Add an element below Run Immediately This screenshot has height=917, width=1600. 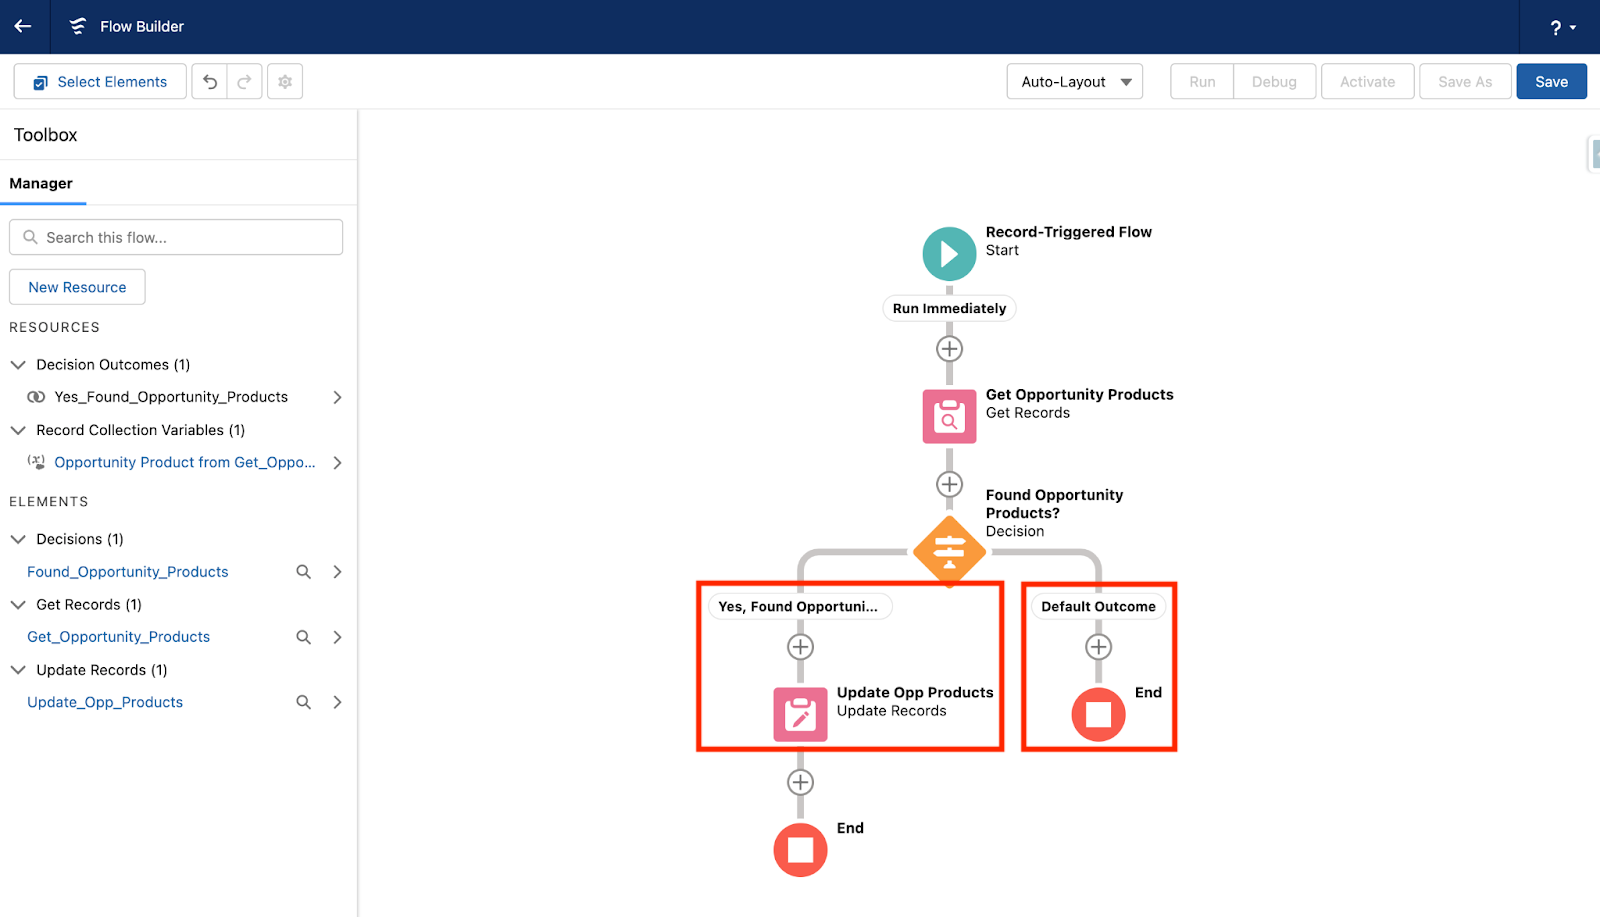point(948,348)
